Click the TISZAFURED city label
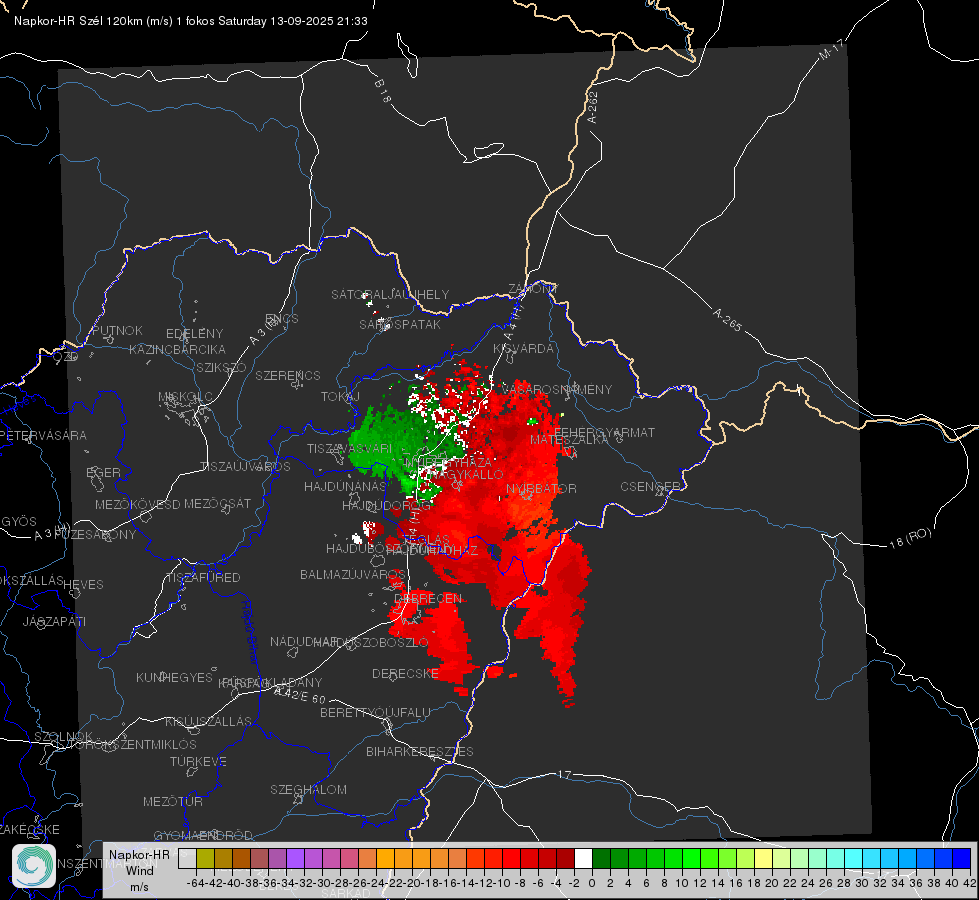 pos(203,578)
